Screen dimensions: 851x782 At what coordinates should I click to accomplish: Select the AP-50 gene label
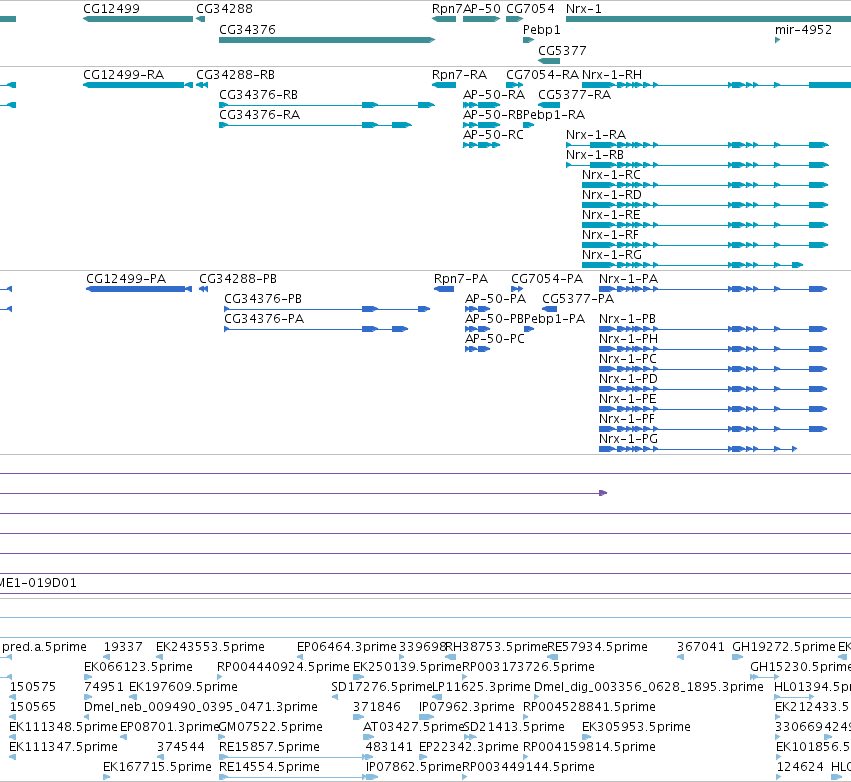(481, 9)
